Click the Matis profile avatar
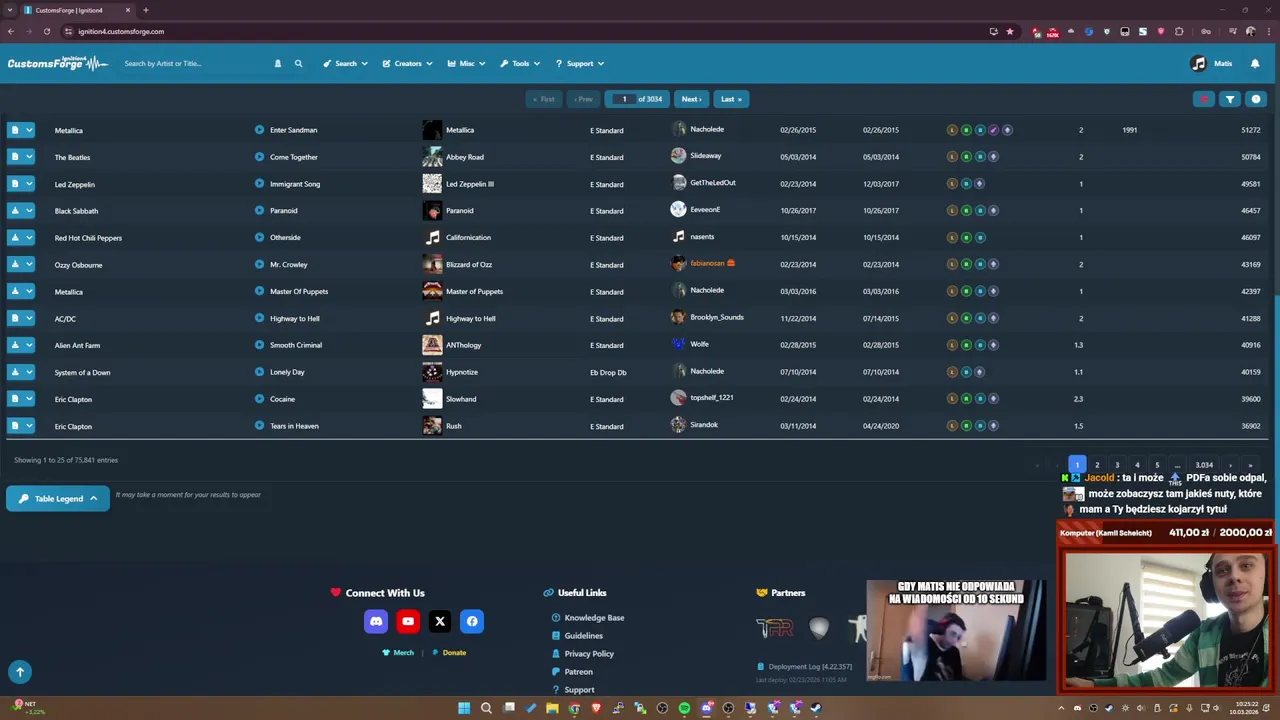 [x=1199, y=63]
